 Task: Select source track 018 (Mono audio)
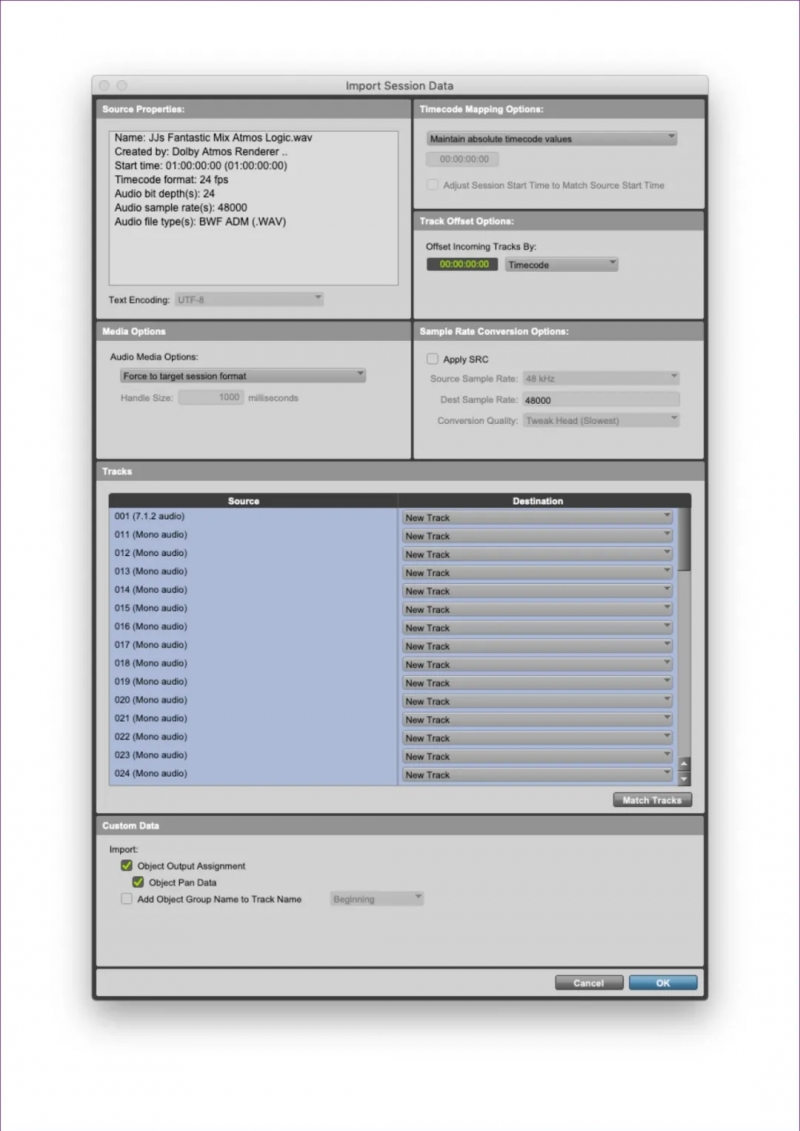[x=253, y=664]
